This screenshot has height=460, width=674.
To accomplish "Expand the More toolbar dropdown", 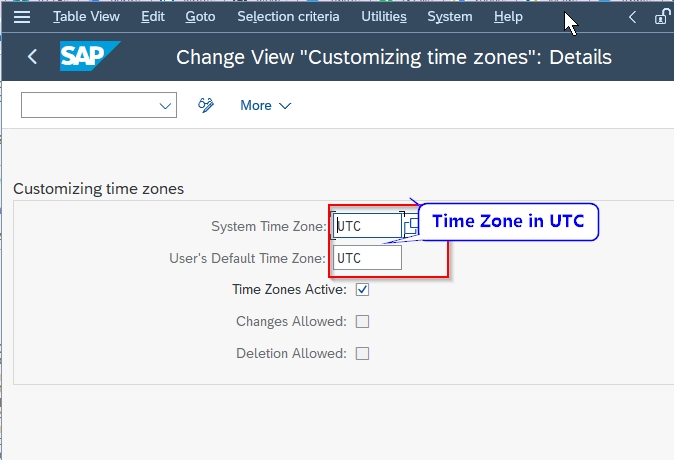I will [266, 105].
